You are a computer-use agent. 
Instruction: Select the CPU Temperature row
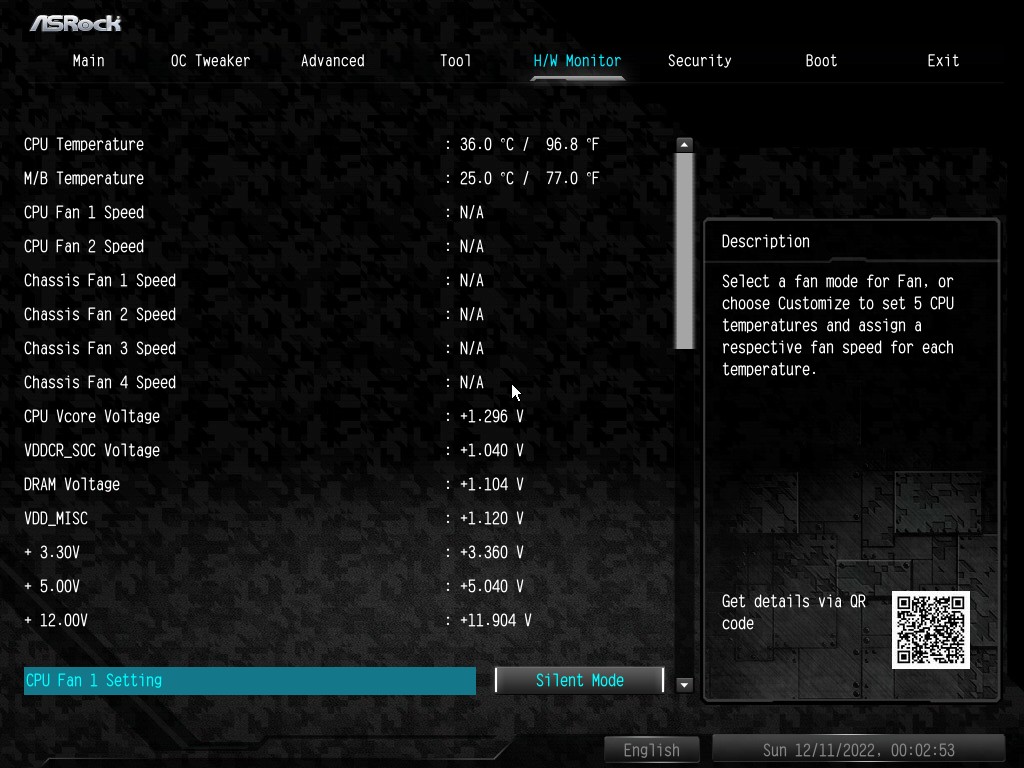click(x=84, y=144)
